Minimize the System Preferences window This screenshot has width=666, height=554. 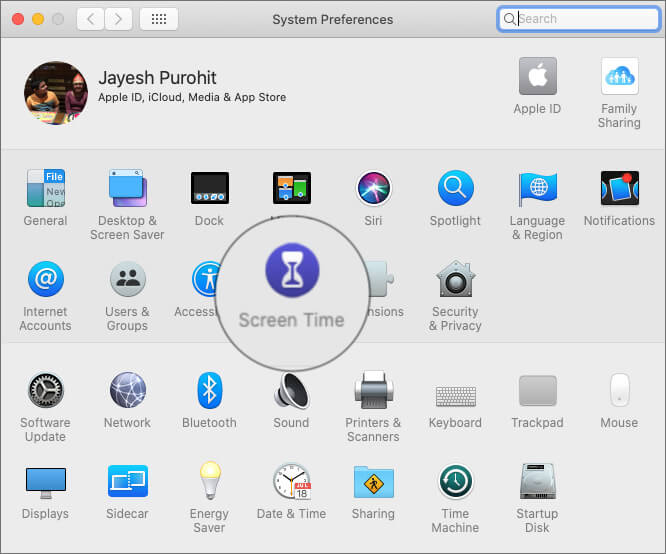[x=38, y=19]
